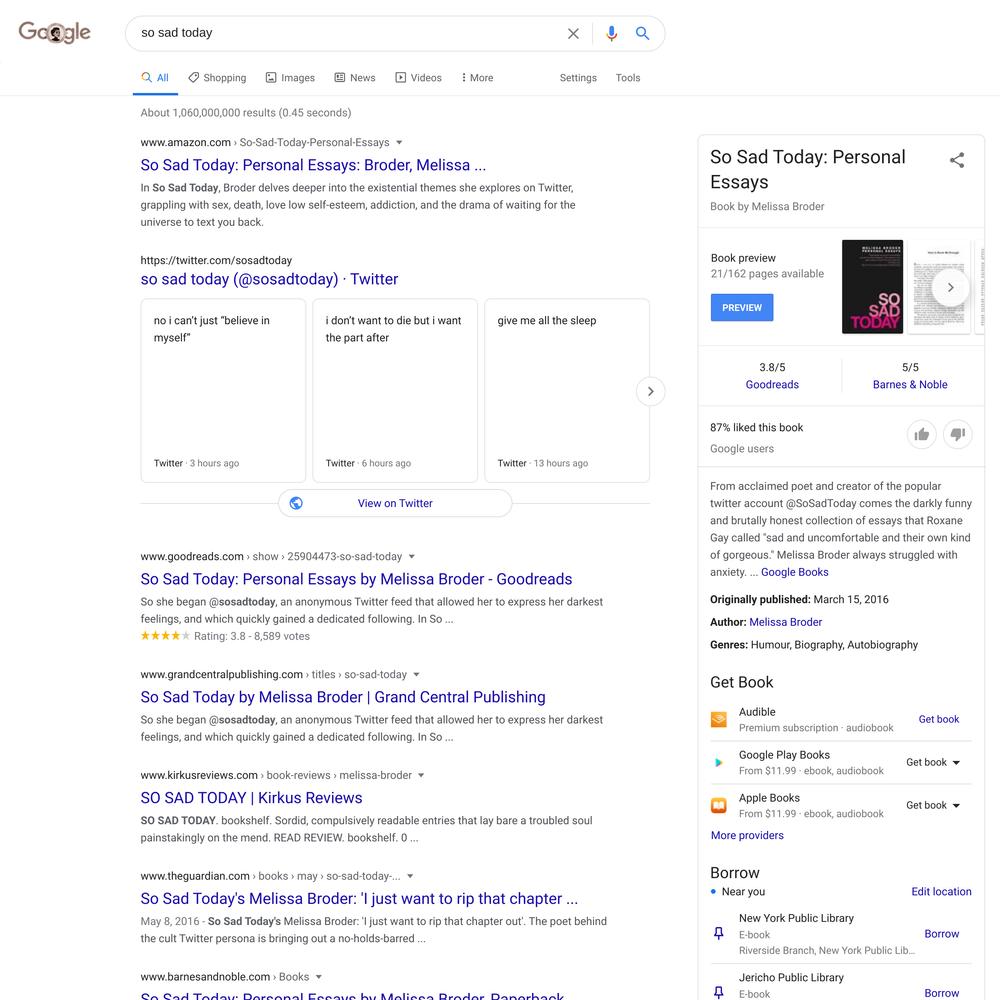Open the Goodreads Personal Essays result

point(357,579)
